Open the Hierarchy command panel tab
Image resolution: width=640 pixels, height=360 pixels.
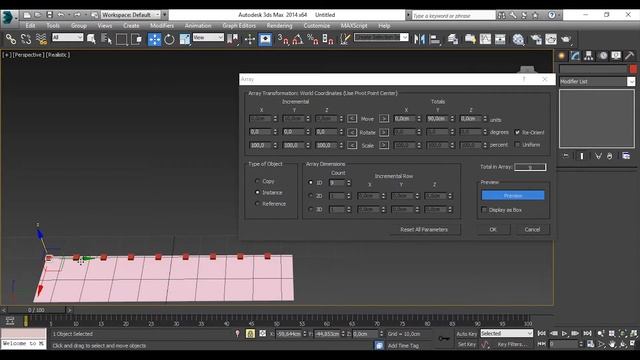pyautogui.click(x=589, y=56)
